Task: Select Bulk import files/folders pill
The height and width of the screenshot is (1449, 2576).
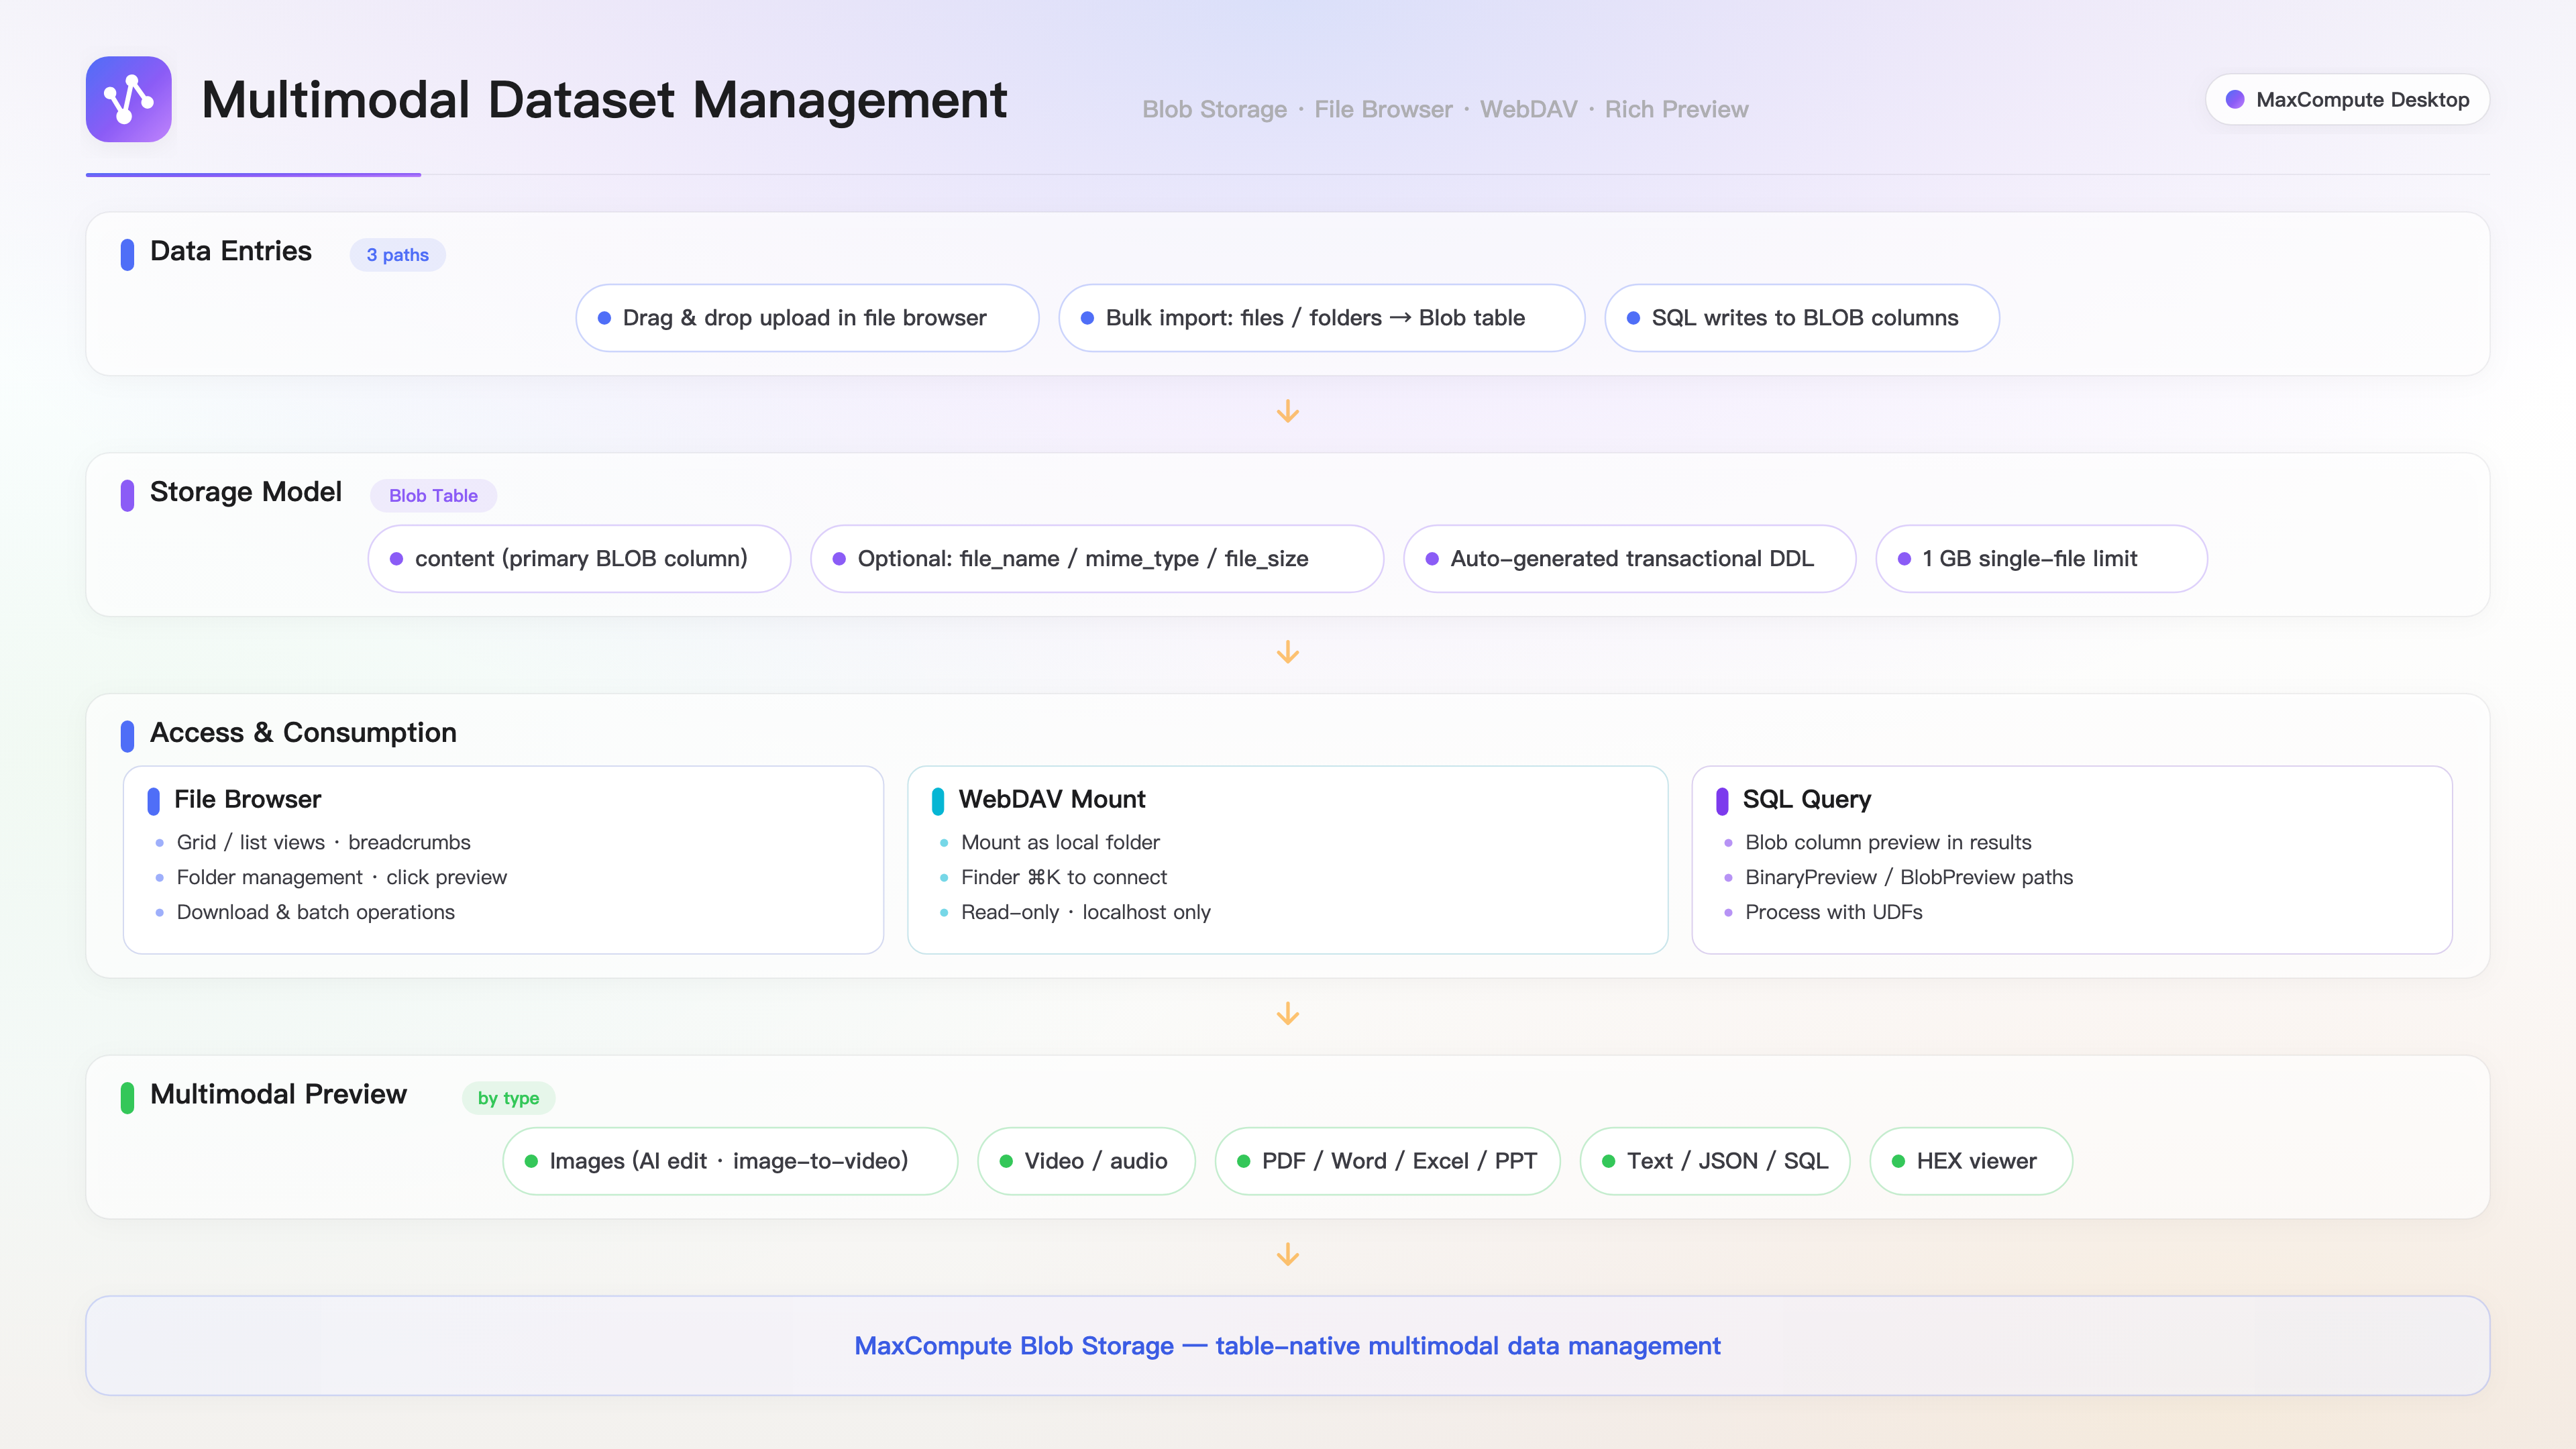Action: click(1321, 318)
